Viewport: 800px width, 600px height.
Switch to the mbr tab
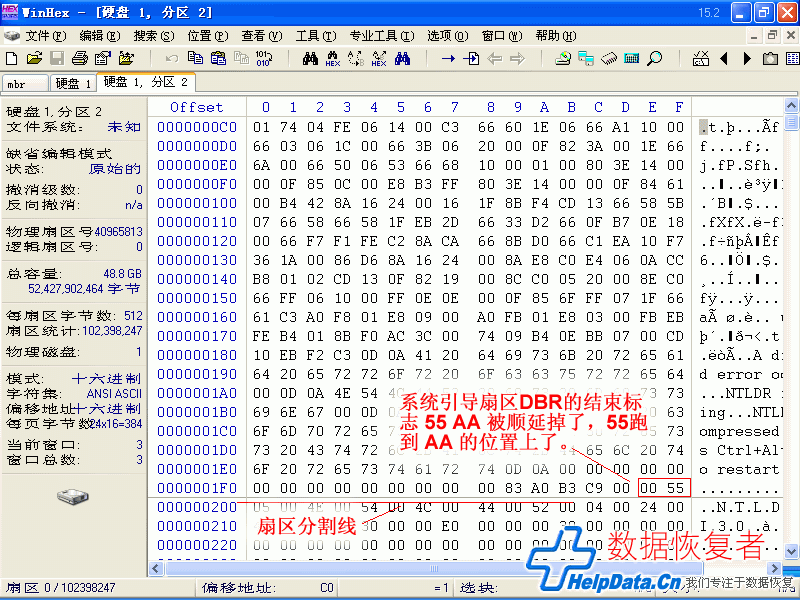coord(26,83)
